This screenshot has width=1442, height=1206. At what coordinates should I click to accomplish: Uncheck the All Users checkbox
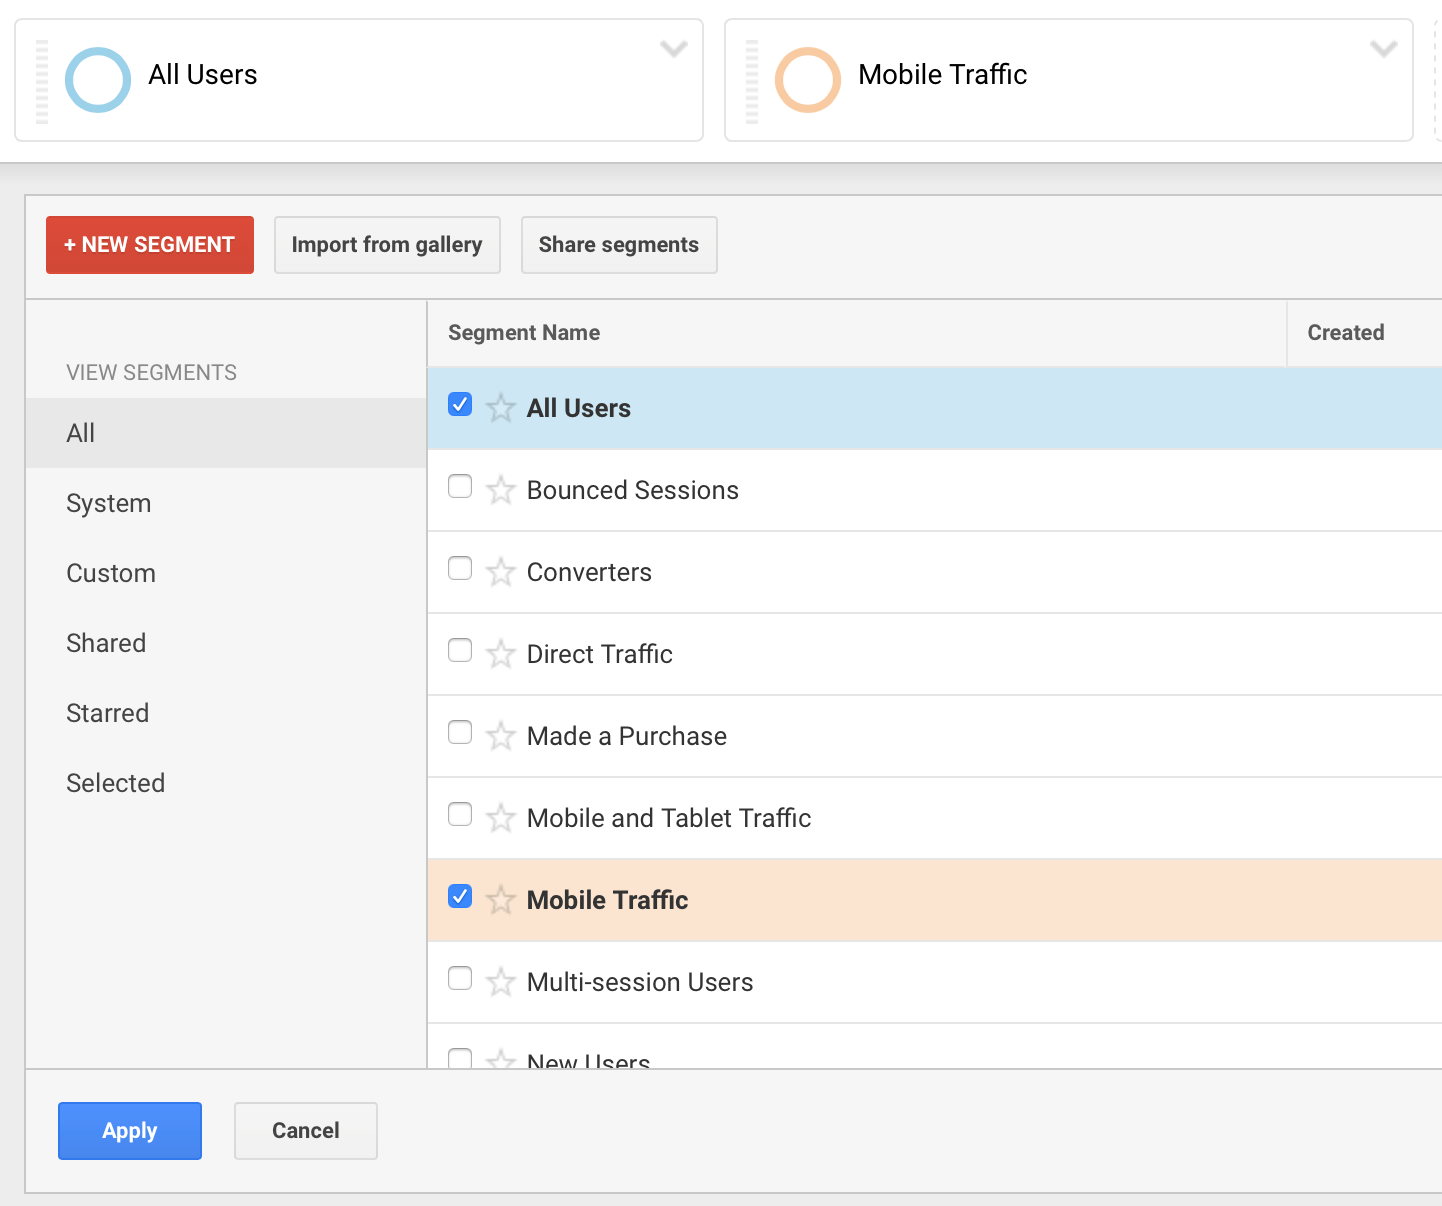point(460,405)
